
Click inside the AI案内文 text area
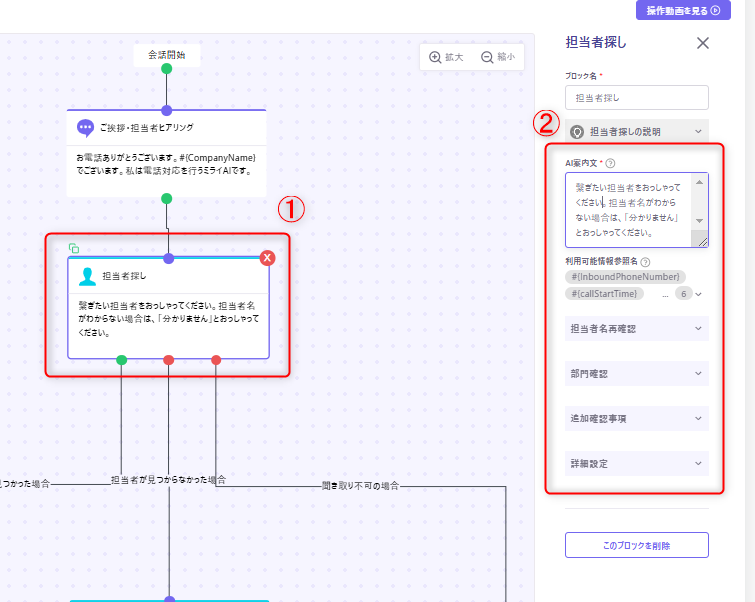click(626, 210)
